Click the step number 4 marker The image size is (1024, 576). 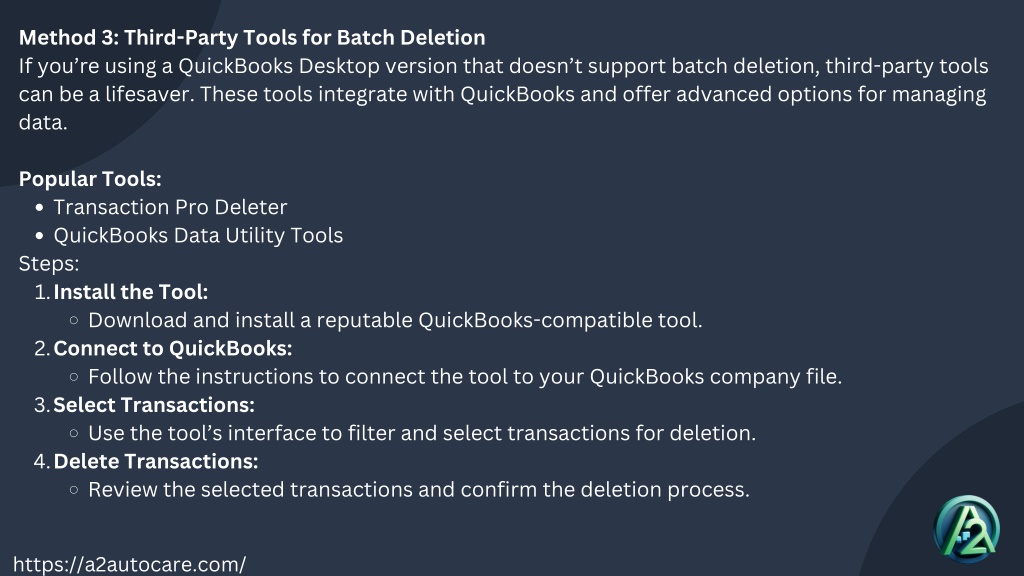coord(42,461)
